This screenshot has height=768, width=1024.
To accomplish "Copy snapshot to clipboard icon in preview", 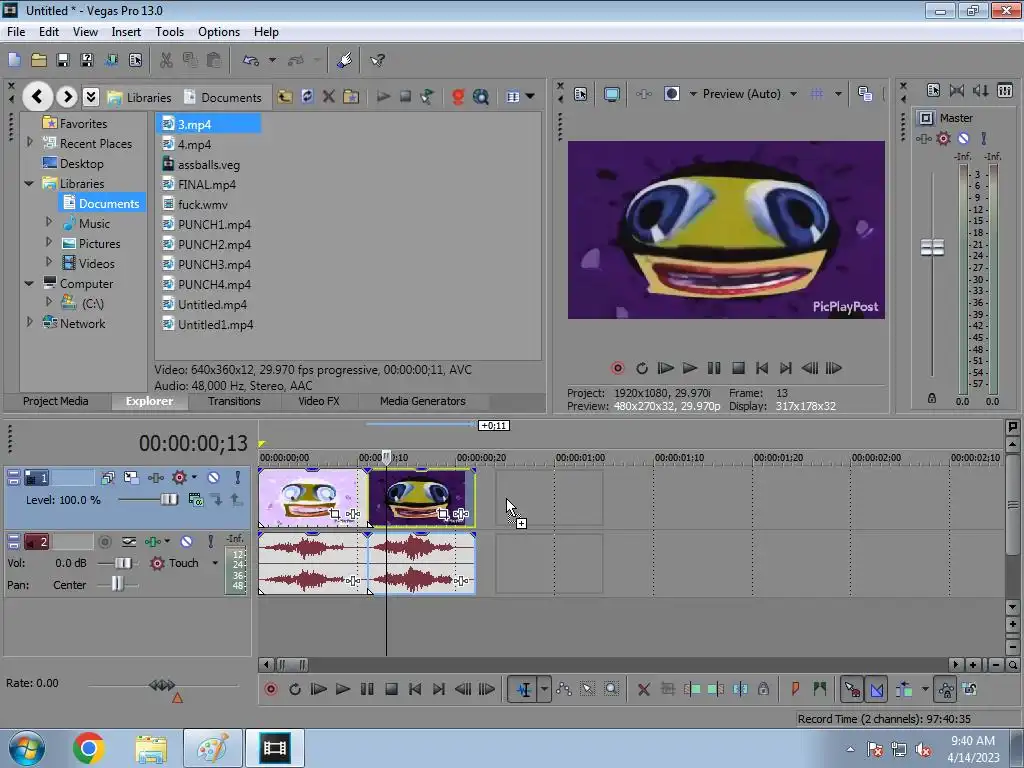I will tap(865, 94).
